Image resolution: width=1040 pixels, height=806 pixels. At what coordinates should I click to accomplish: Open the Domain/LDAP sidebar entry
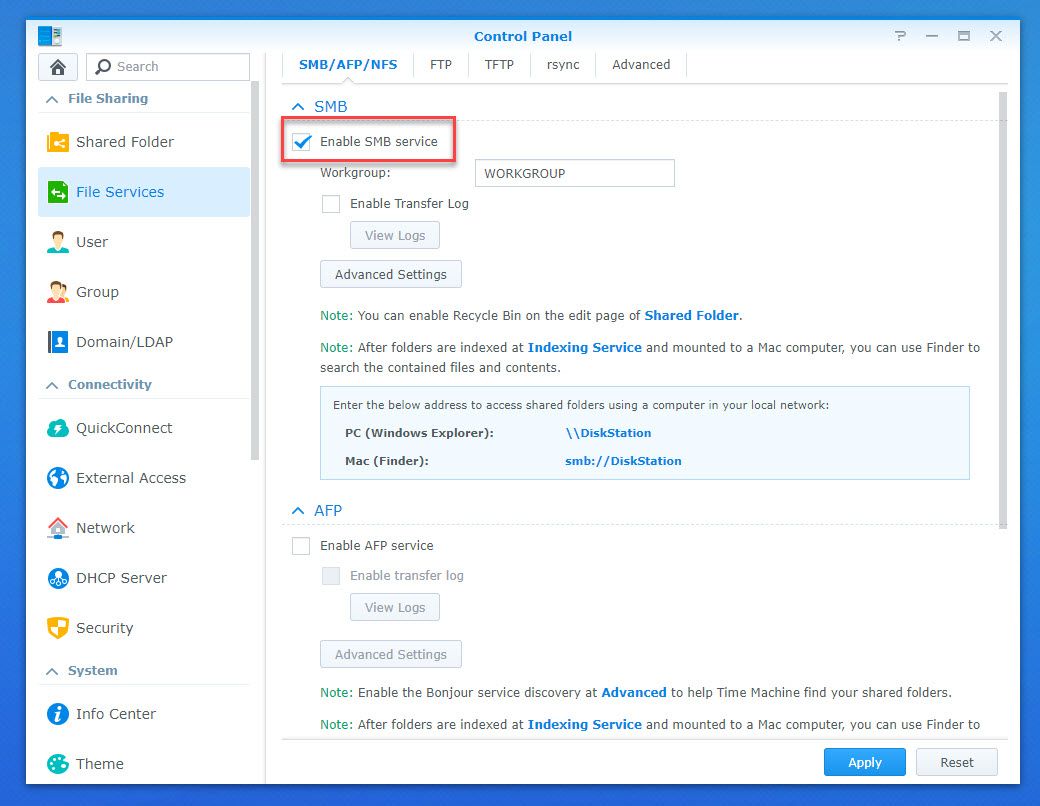point(144,342)
